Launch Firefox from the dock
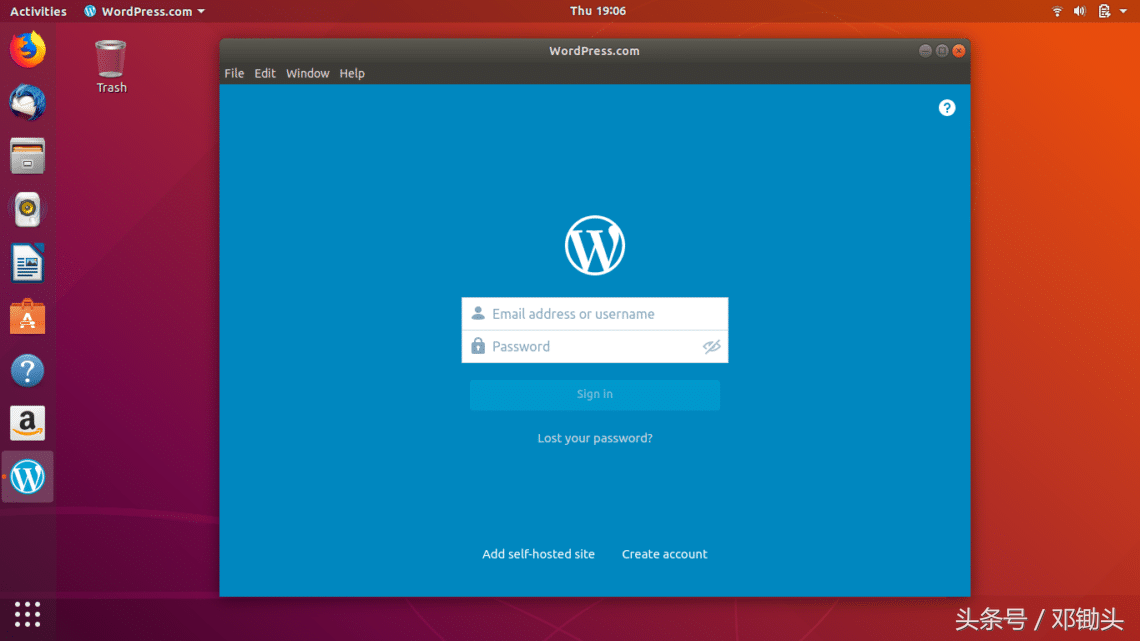Viewport: 1140px width, 641px height. tap(28, 49)
